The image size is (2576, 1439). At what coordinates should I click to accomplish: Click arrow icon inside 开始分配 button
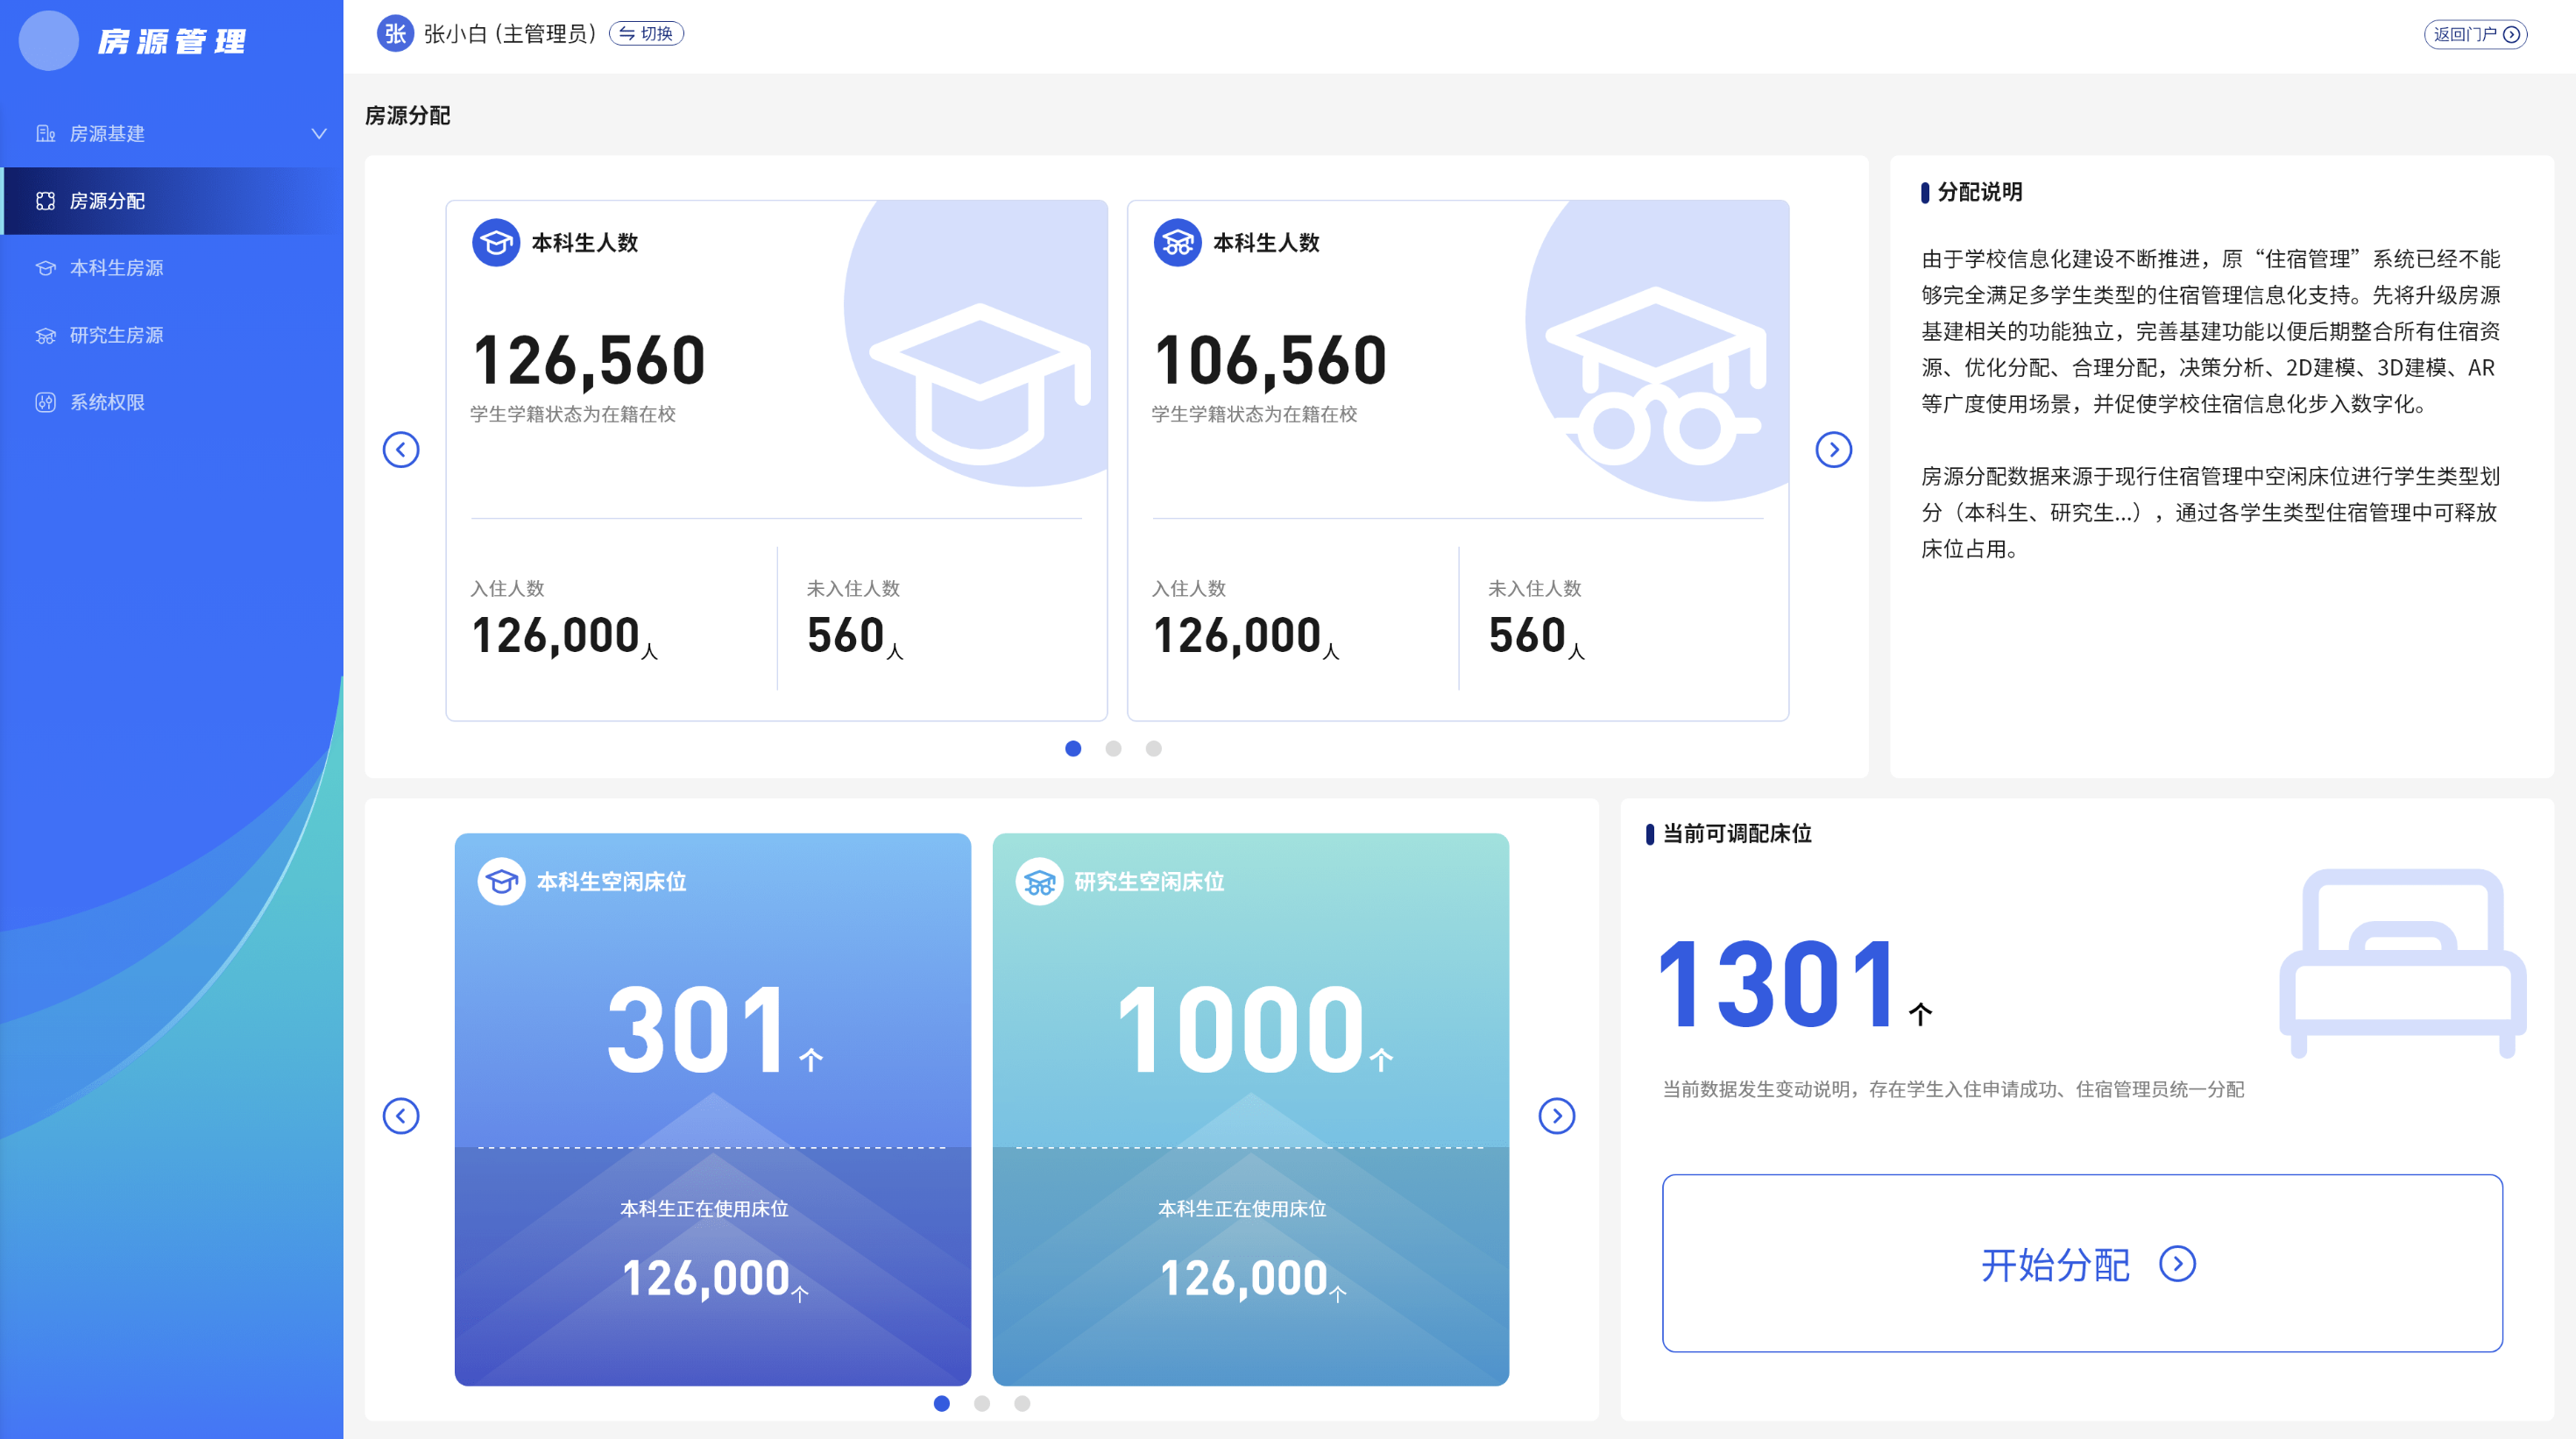[x=2177, y=1264]
